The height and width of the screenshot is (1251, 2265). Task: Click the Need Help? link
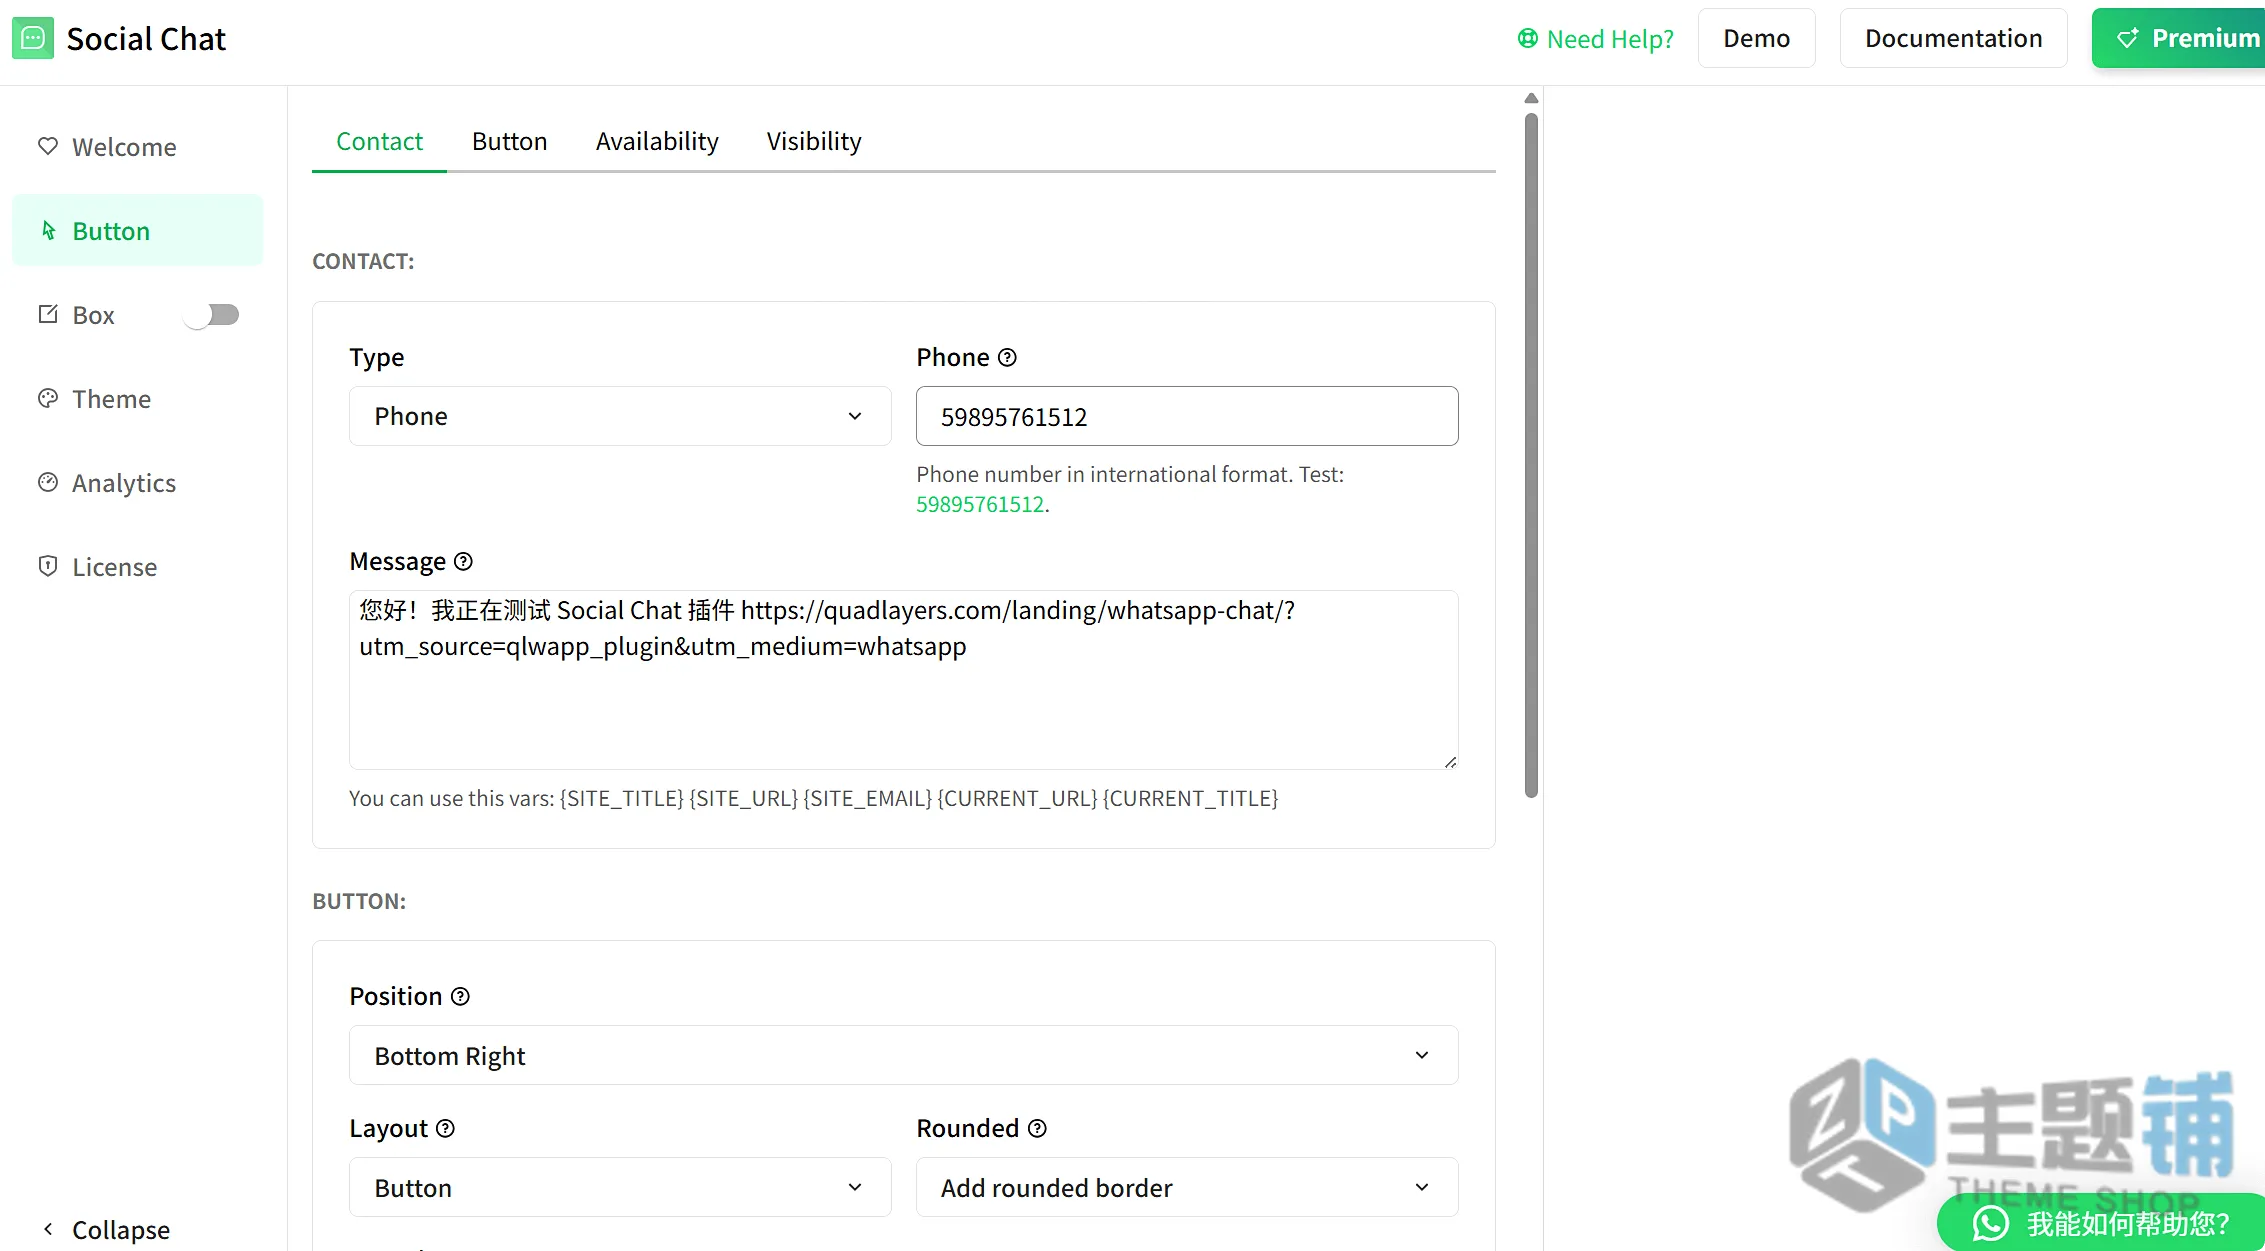(1596, 39)
